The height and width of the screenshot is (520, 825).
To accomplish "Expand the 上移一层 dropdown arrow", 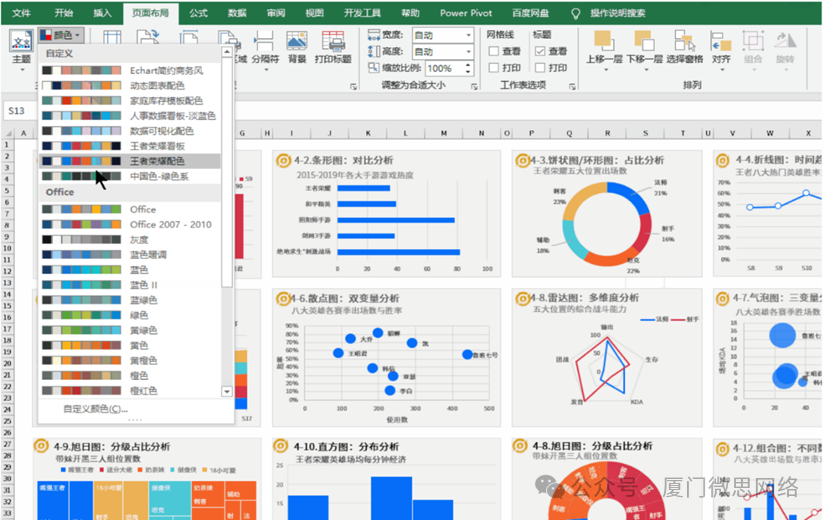I will [x=606, y=70].
